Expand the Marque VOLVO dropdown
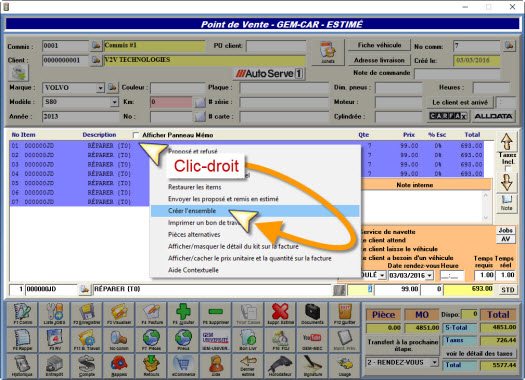Image resolution: width=525 pixels, height=380 pixels. point(100,88)
